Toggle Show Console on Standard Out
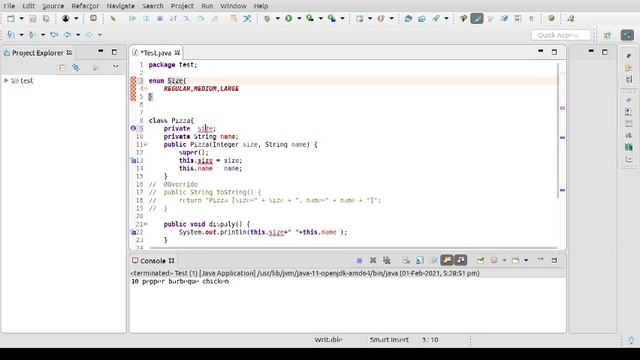 (x=447, y=260)
